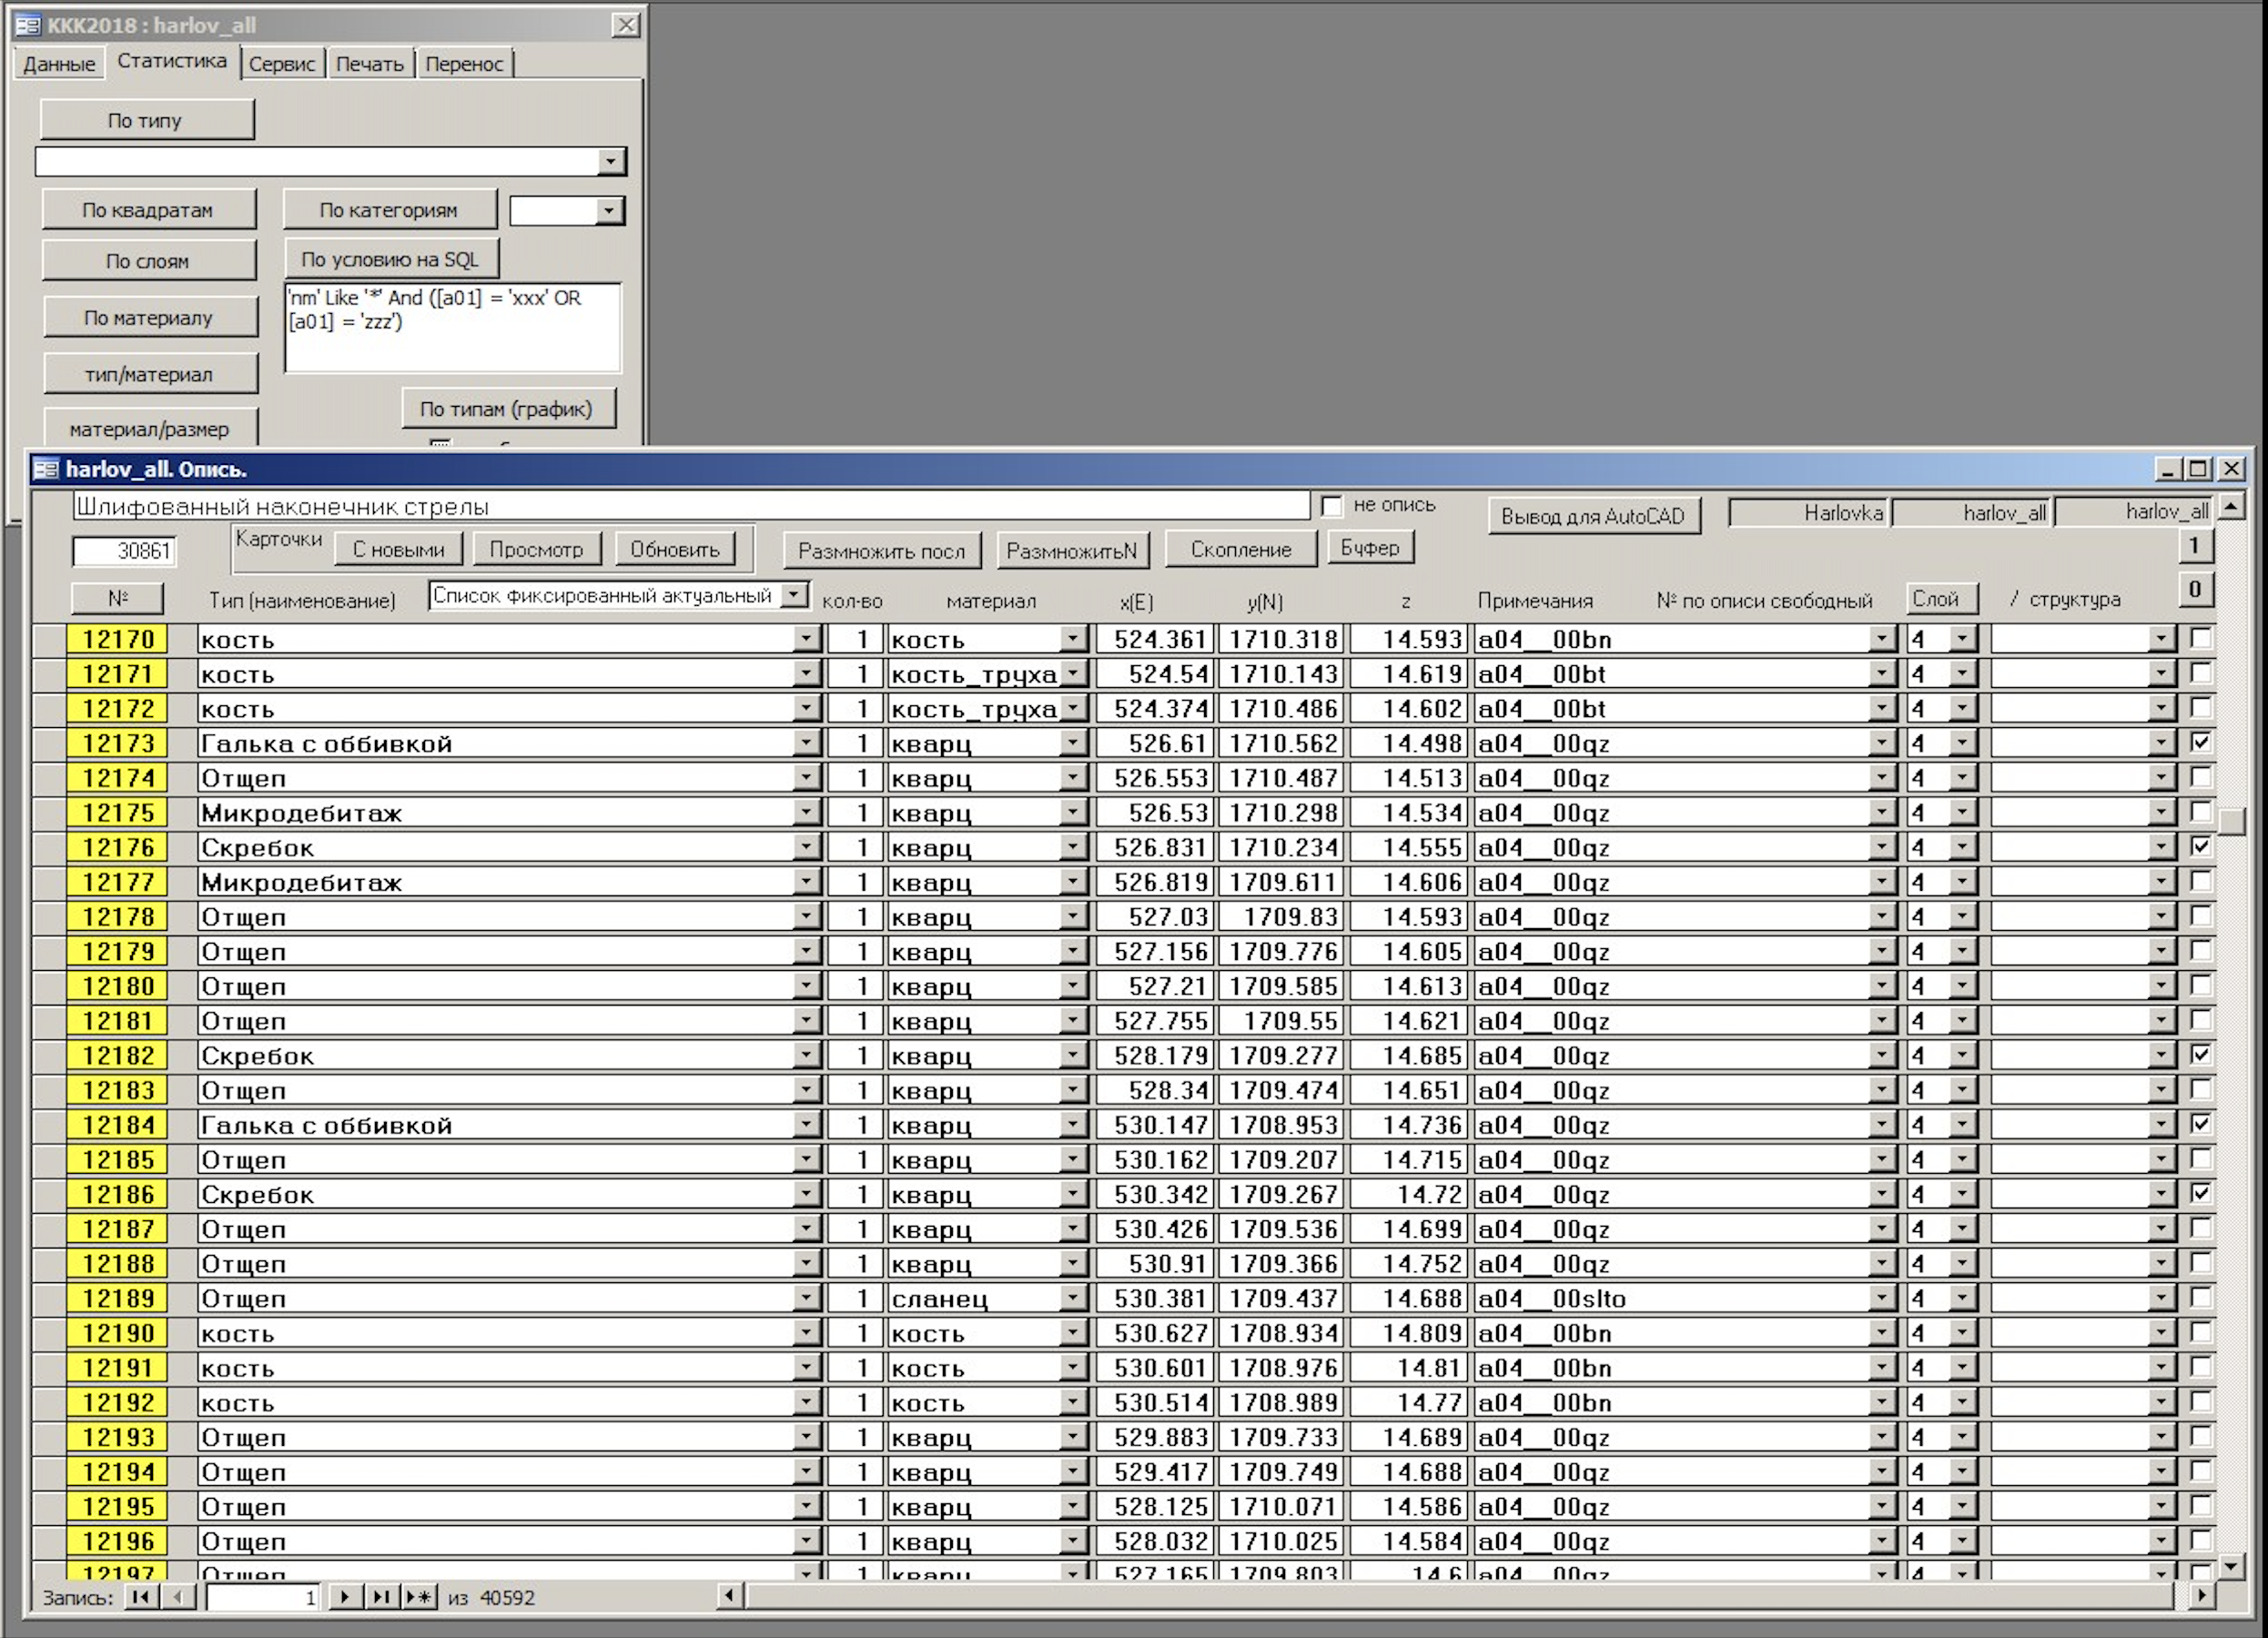Screen dimensions: 2268x1638
Task: Check the 'не опись' checkbox
Action: [x=1331, y=506]
